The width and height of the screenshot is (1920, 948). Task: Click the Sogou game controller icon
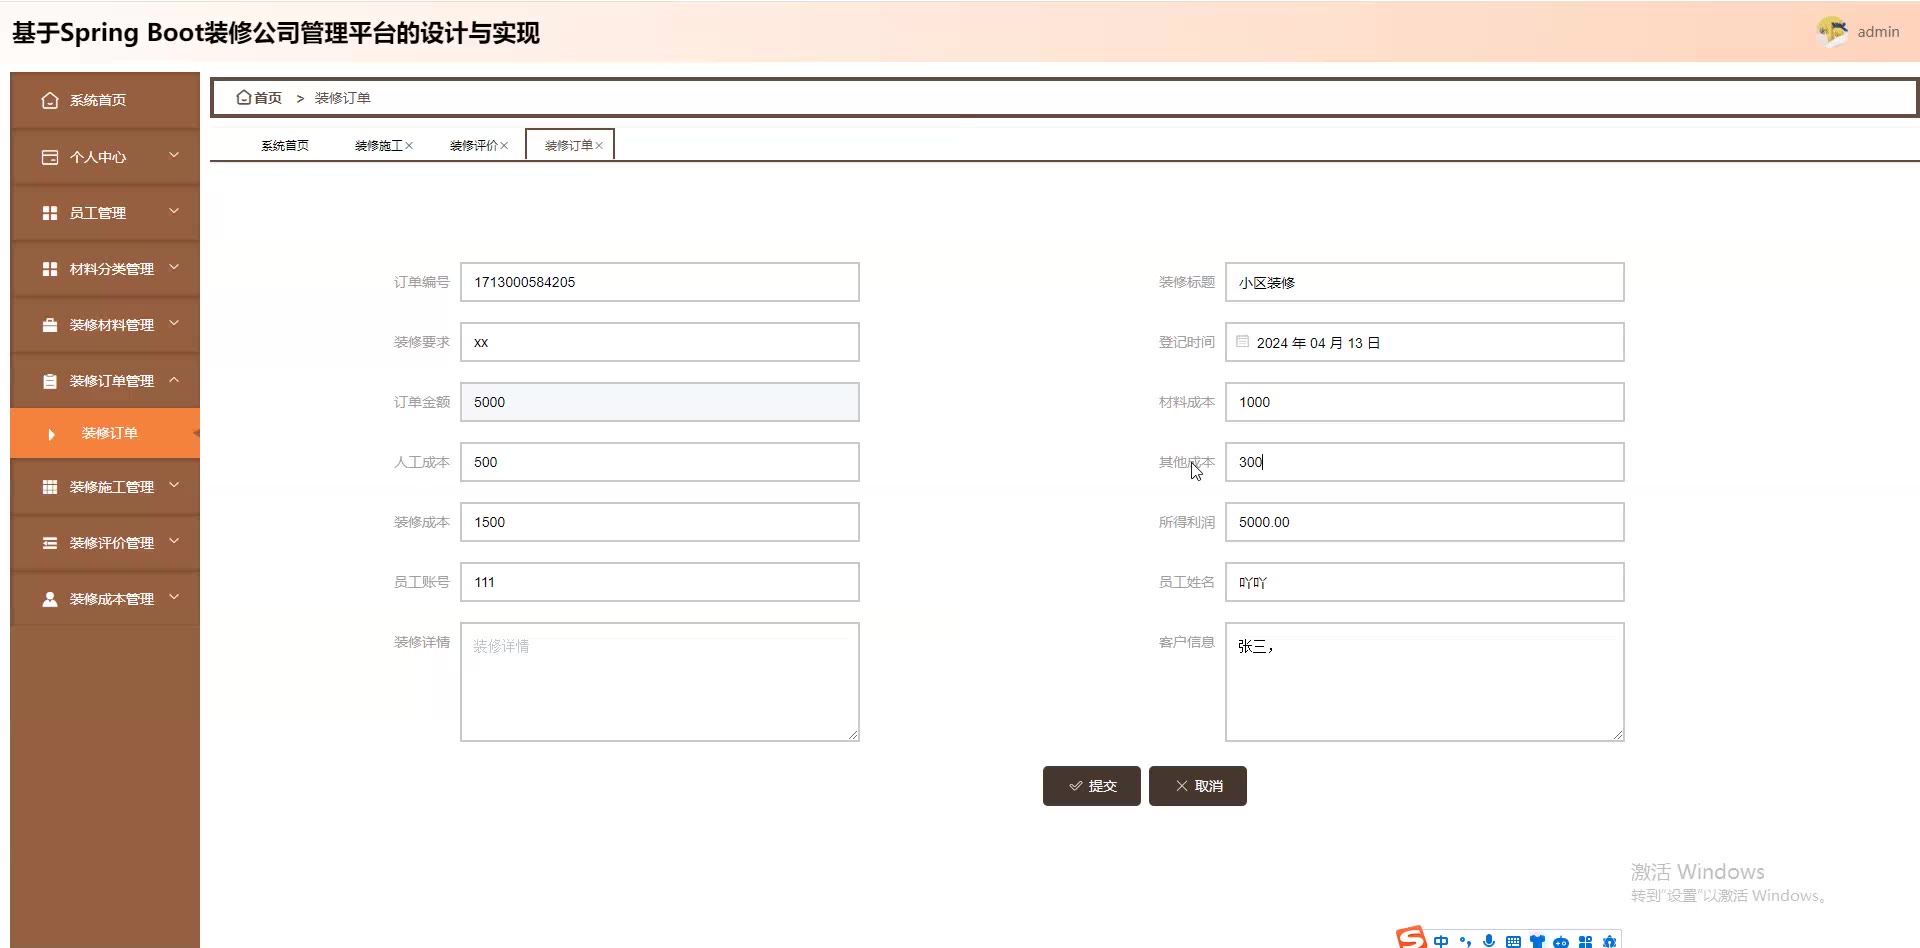click(1561, 942)
